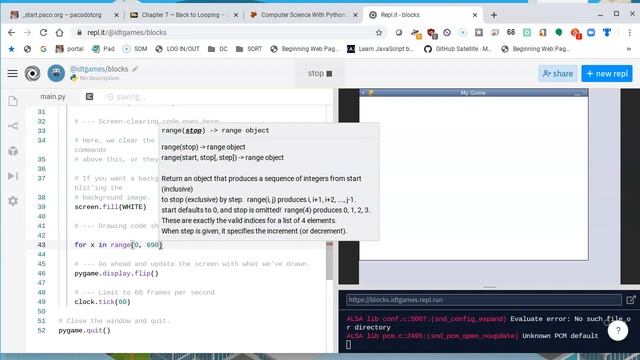Image resolution: width=640 pixels, height=360 pixels.
Task: Open the help question mark bubble
Action: 618,331
